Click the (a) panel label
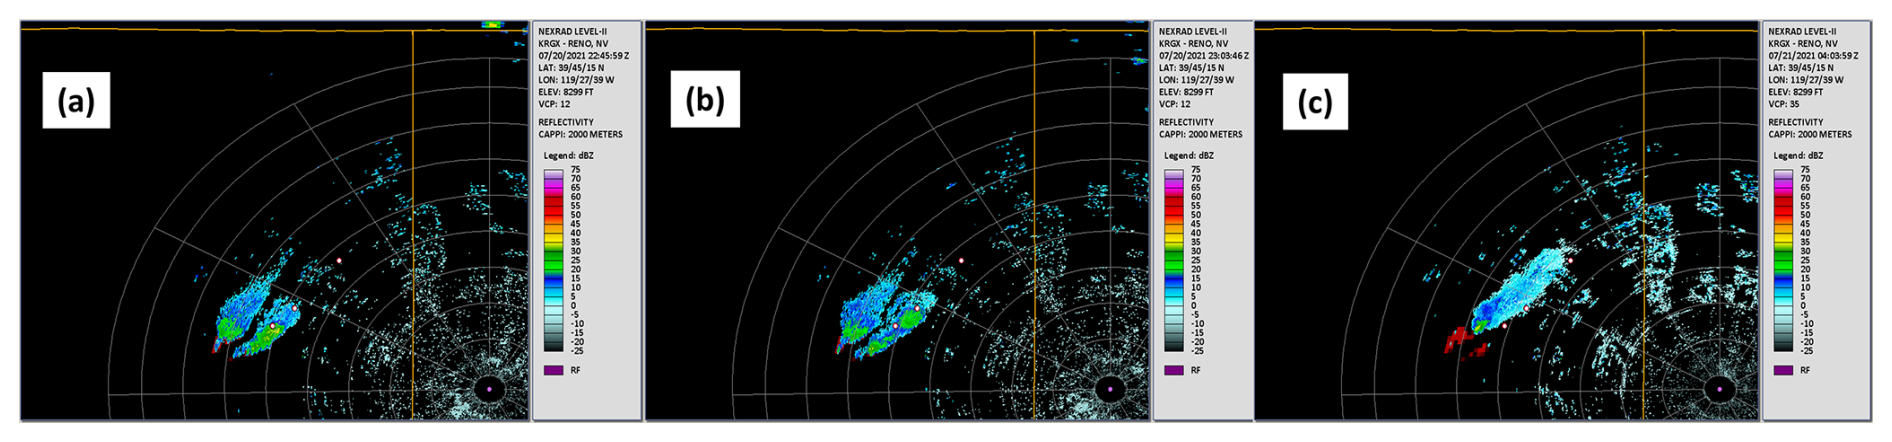This screenshot has height=442, width=1892. click(76, 101)
